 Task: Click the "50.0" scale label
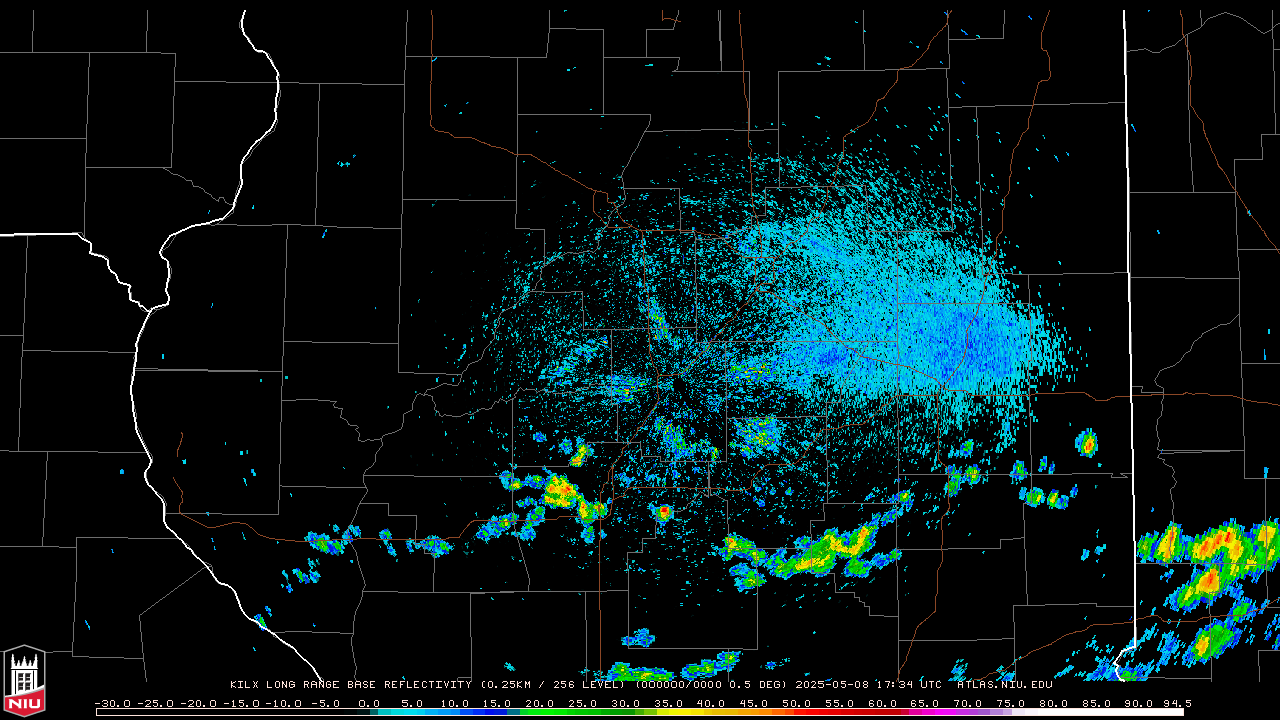pyautogui.click(x=797, y=704)
